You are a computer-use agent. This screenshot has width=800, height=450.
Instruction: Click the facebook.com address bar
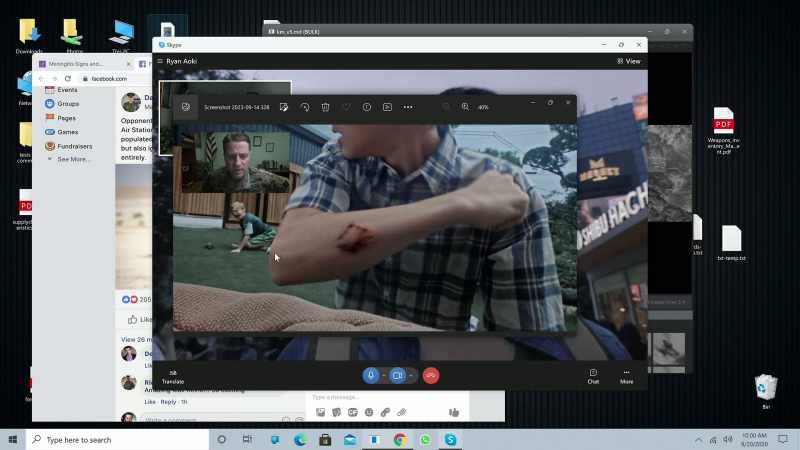point(115,79)
